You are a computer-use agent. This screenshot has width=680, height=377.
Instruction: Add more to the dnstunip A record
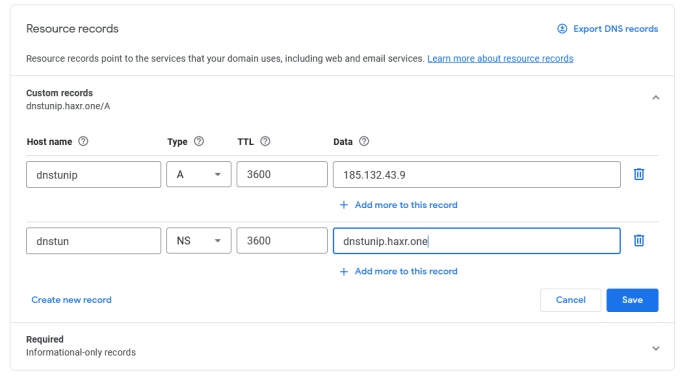[x=406, y=205]
